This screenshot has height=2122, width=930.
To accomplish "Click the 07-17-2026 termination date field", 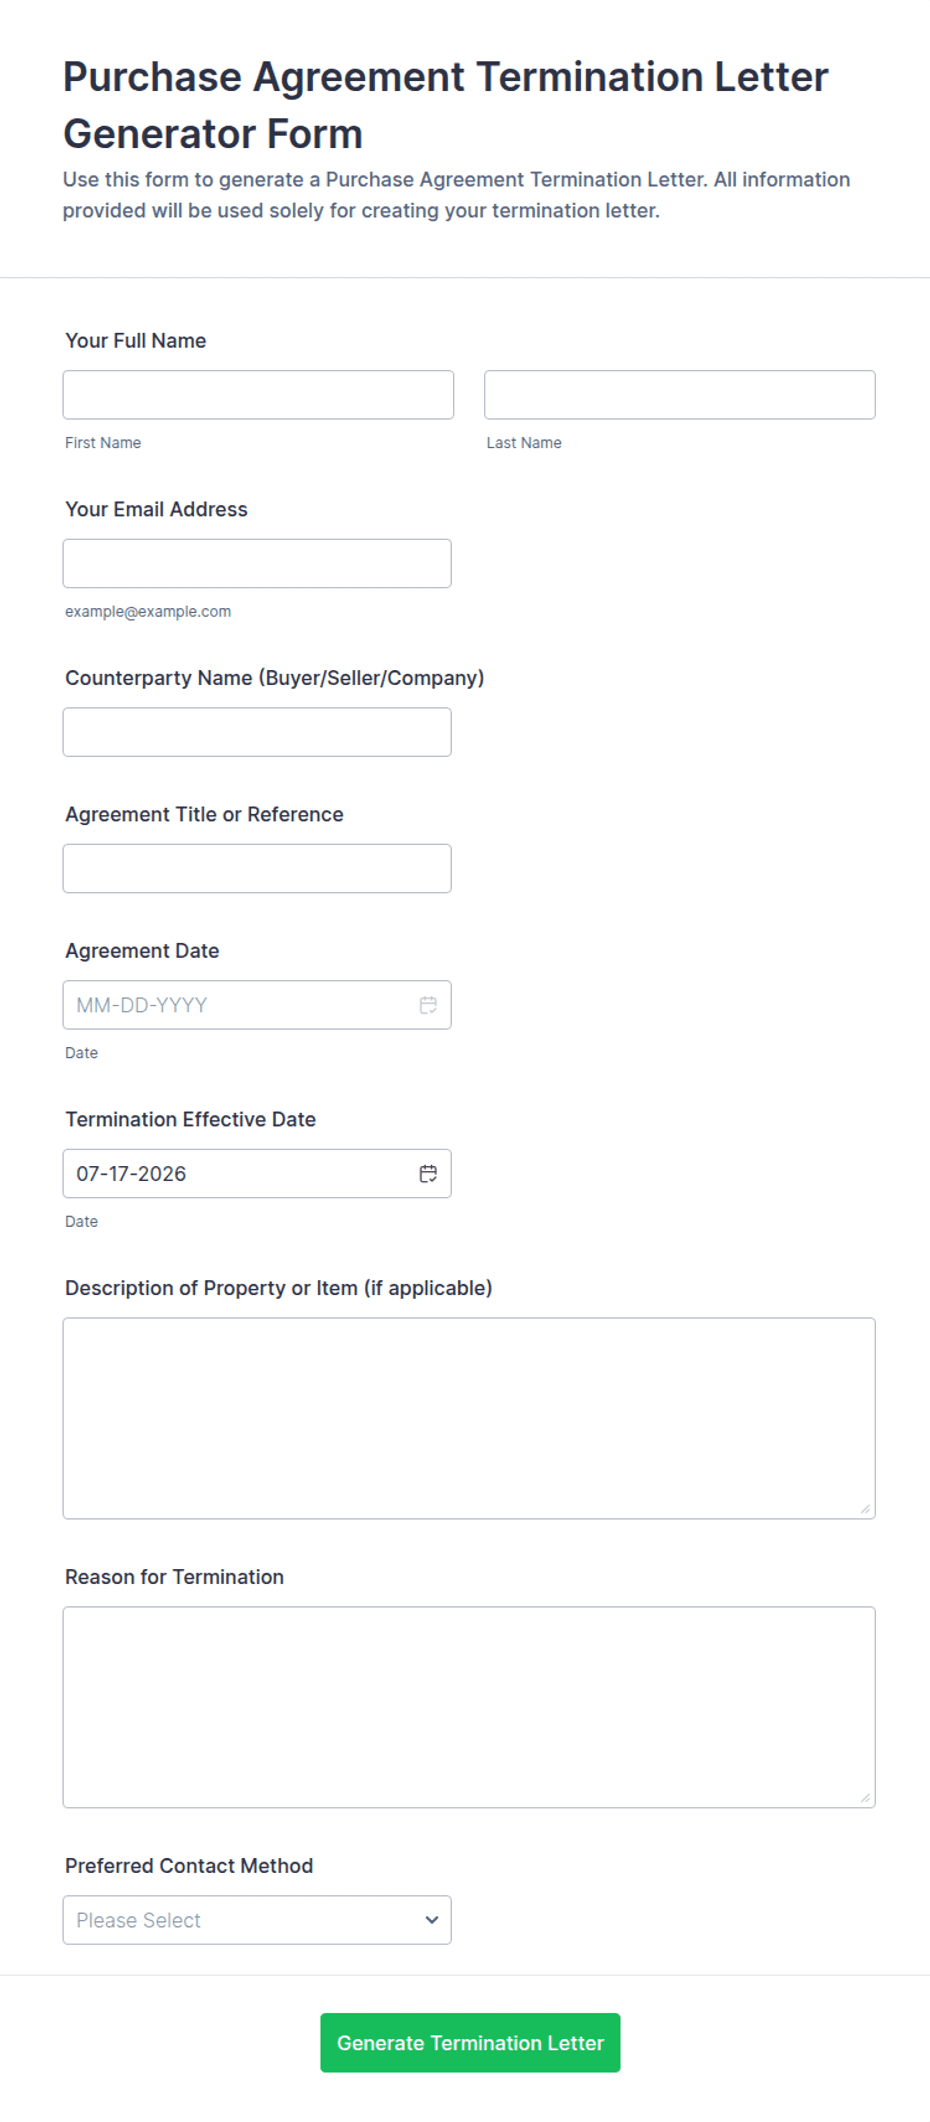I will pyautogui.click(x=257, y=1174).
